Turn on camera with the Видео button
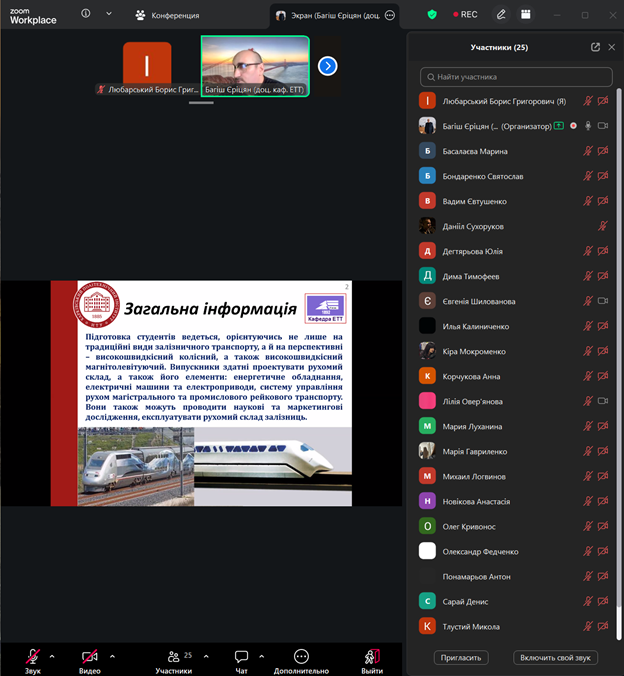Viewport: 624px width, 676px height. [89, 656]
